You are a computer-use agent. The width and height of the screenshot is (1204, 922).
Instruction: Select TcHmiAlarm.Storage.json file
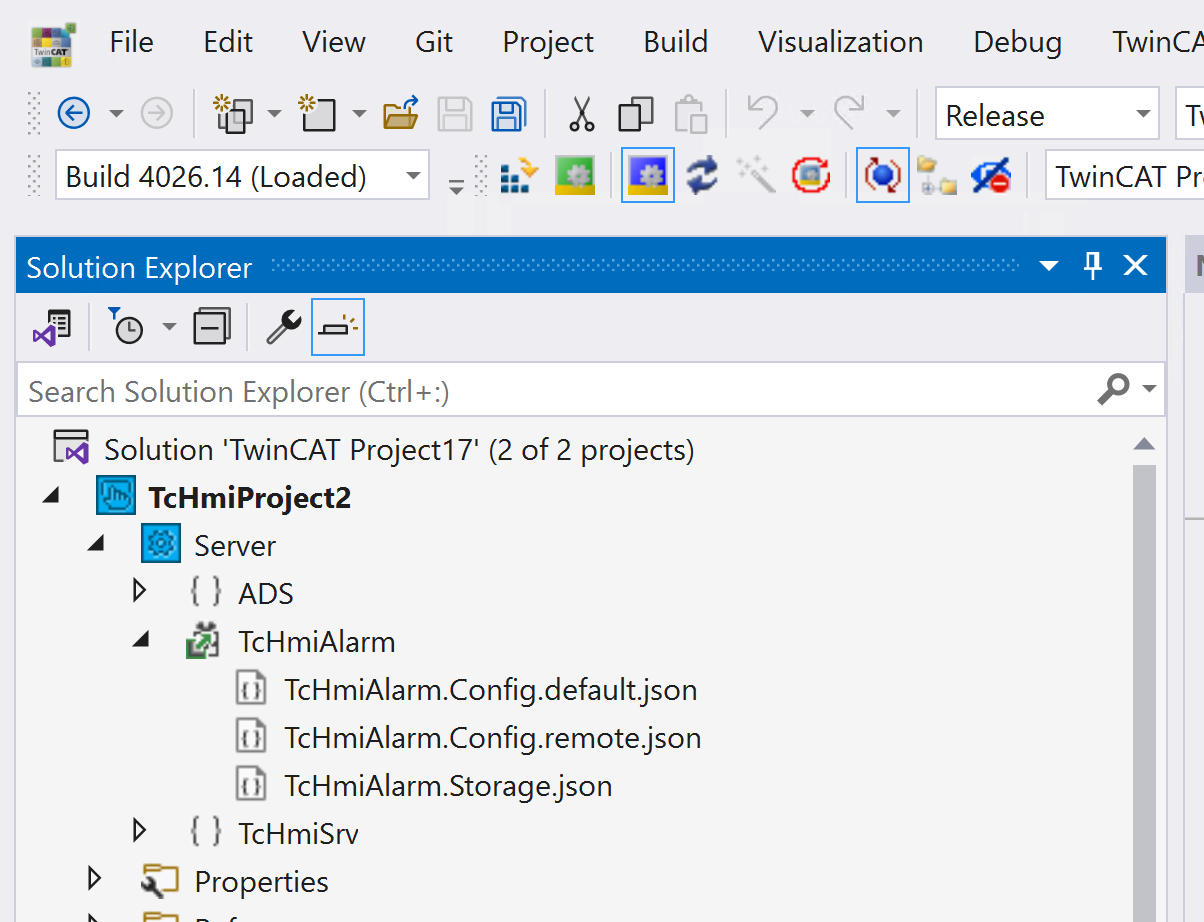pos(448,786)
